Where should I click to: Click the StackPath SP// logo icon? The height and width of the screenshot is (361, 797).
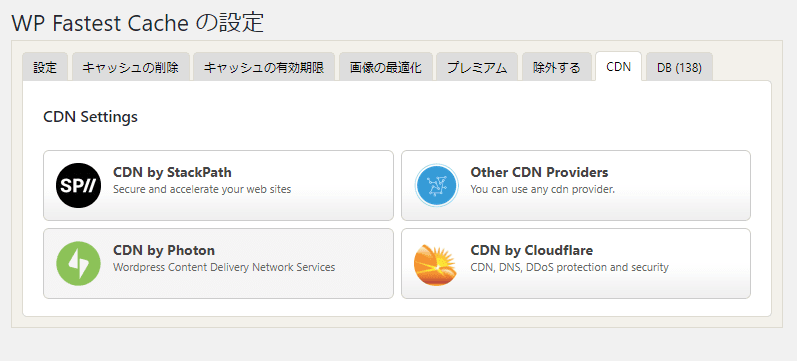click(x=78, y=186)
